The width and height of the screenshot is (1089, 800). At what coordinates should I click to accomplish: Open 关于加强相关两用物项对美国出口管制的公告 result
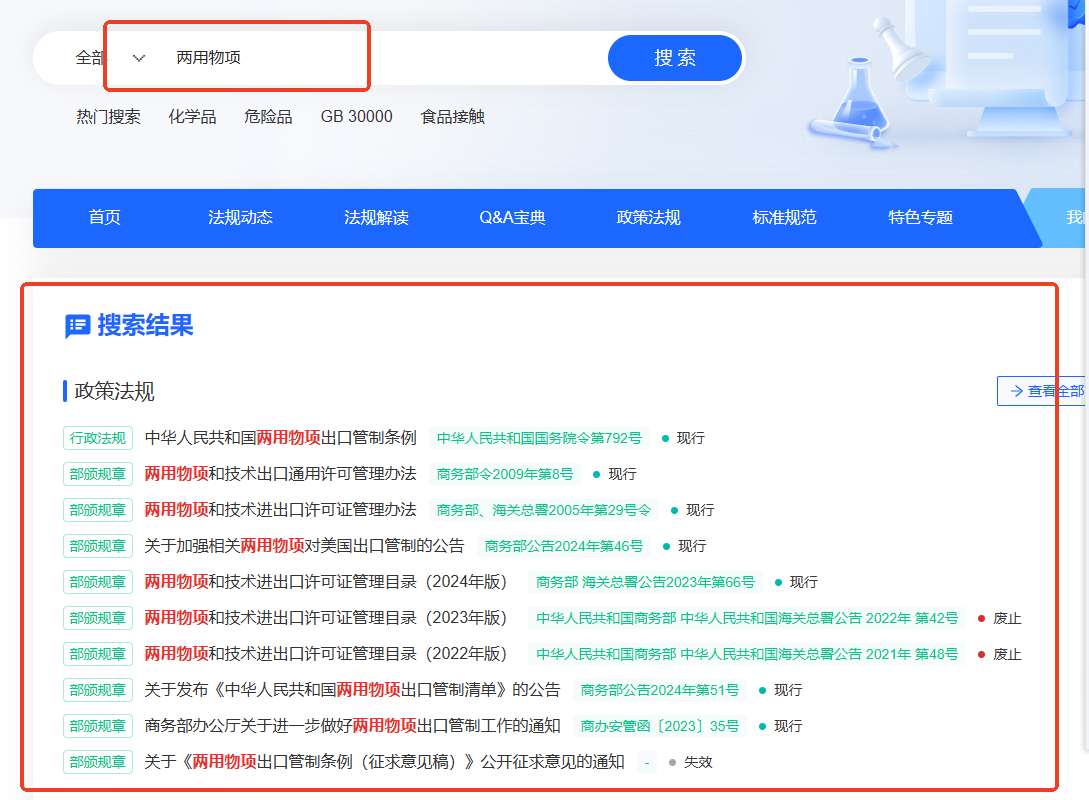[304, 546]
